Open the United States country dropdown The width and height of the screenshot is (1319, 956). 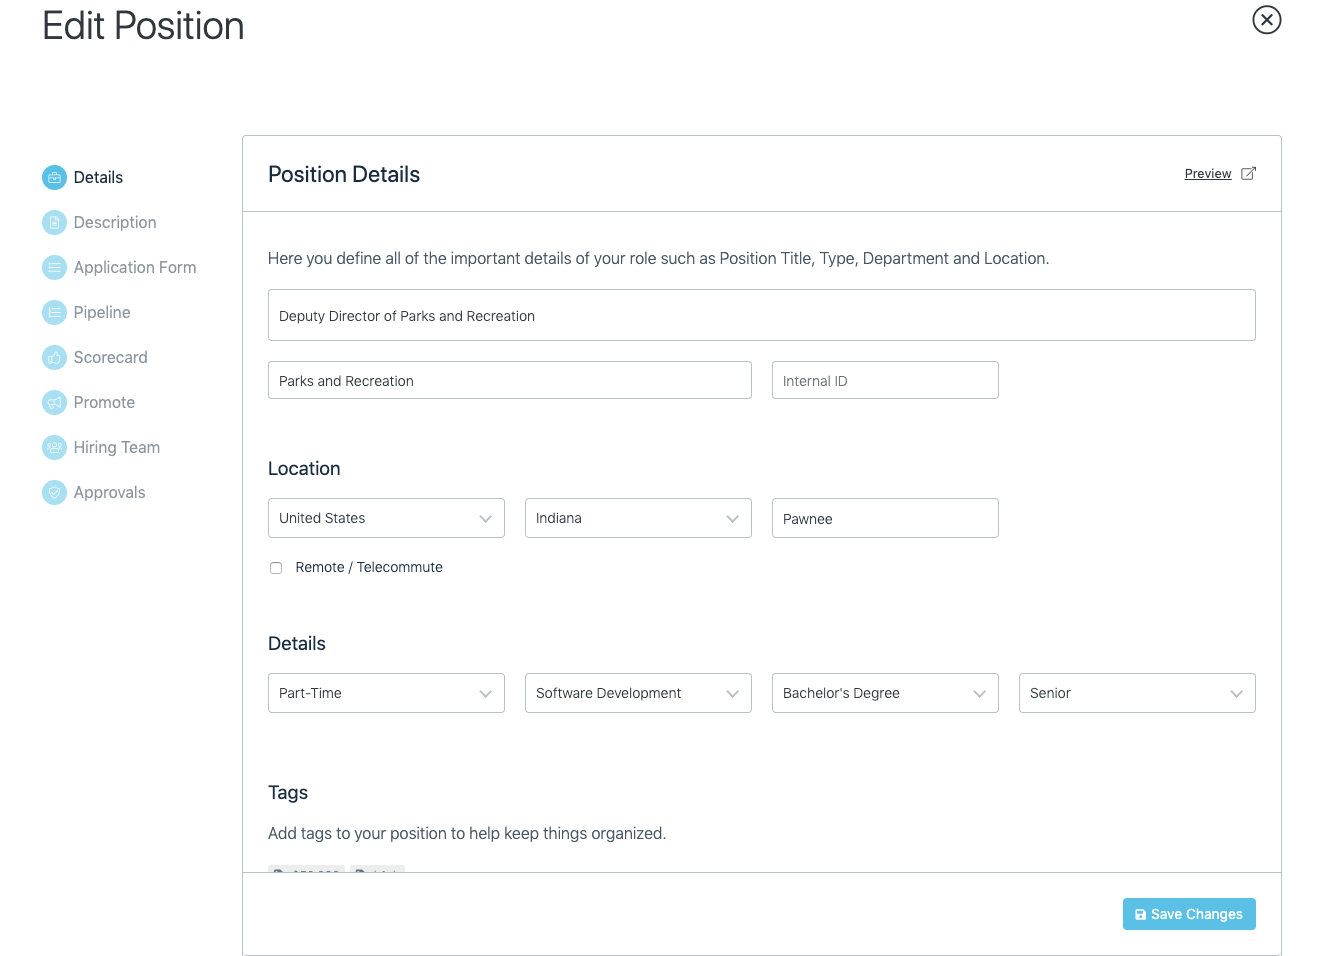pyautogui.click(x=386, y=518)
